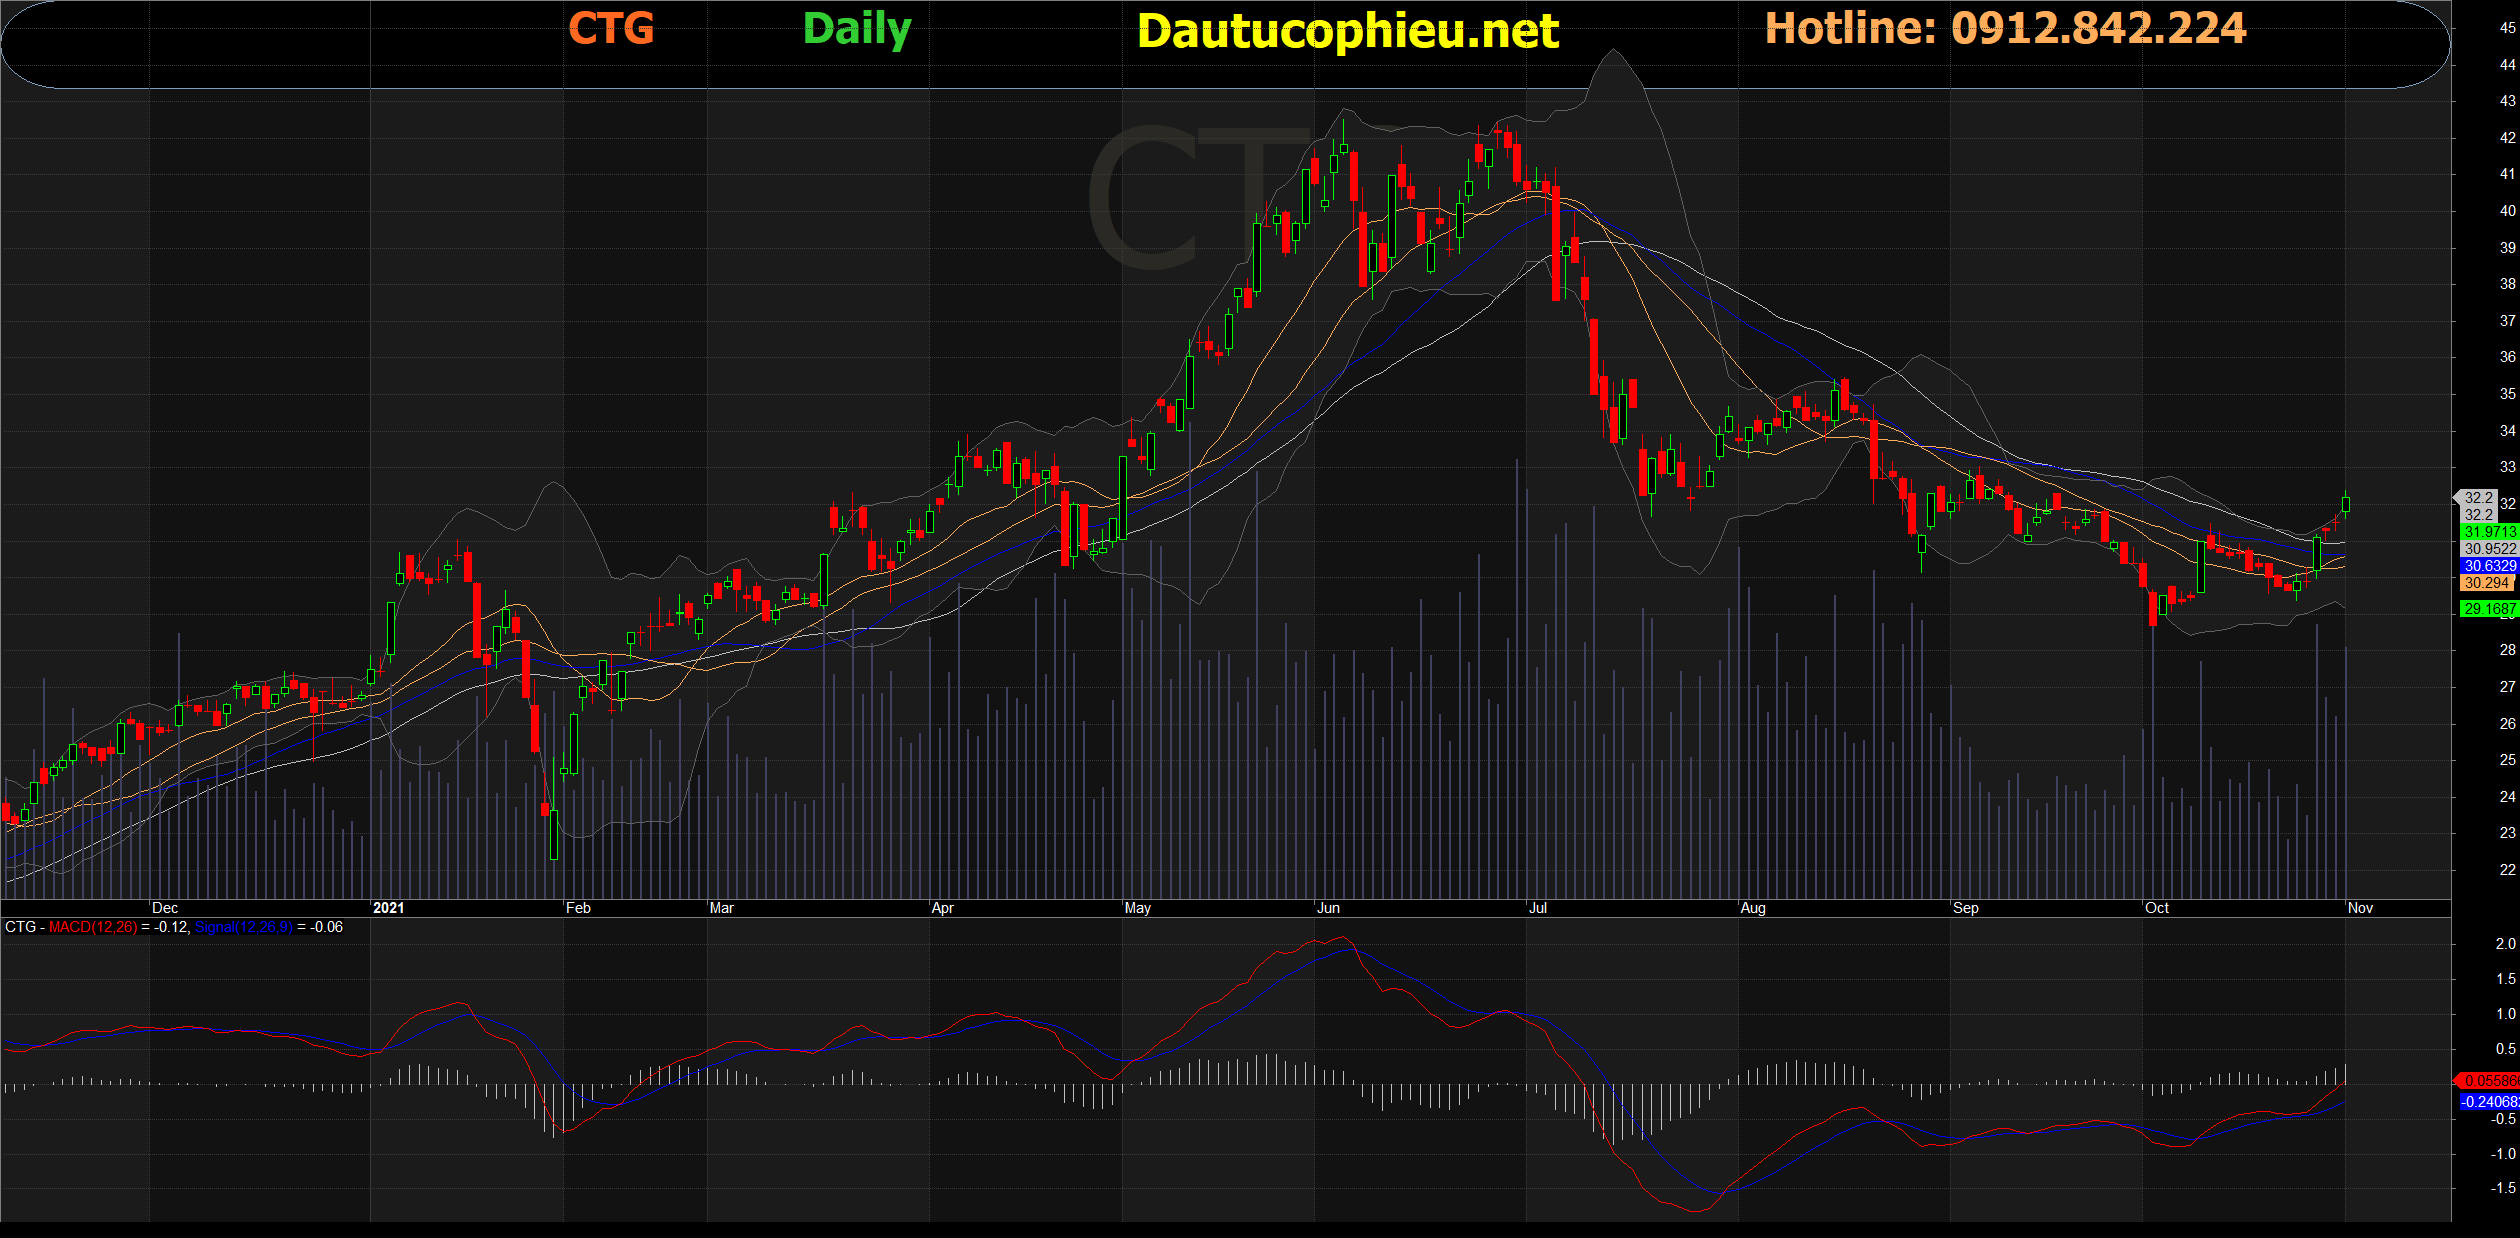2520x1238 pixels.
Task: Click the orange 30.294 price tag
Action: [2486, 583]
